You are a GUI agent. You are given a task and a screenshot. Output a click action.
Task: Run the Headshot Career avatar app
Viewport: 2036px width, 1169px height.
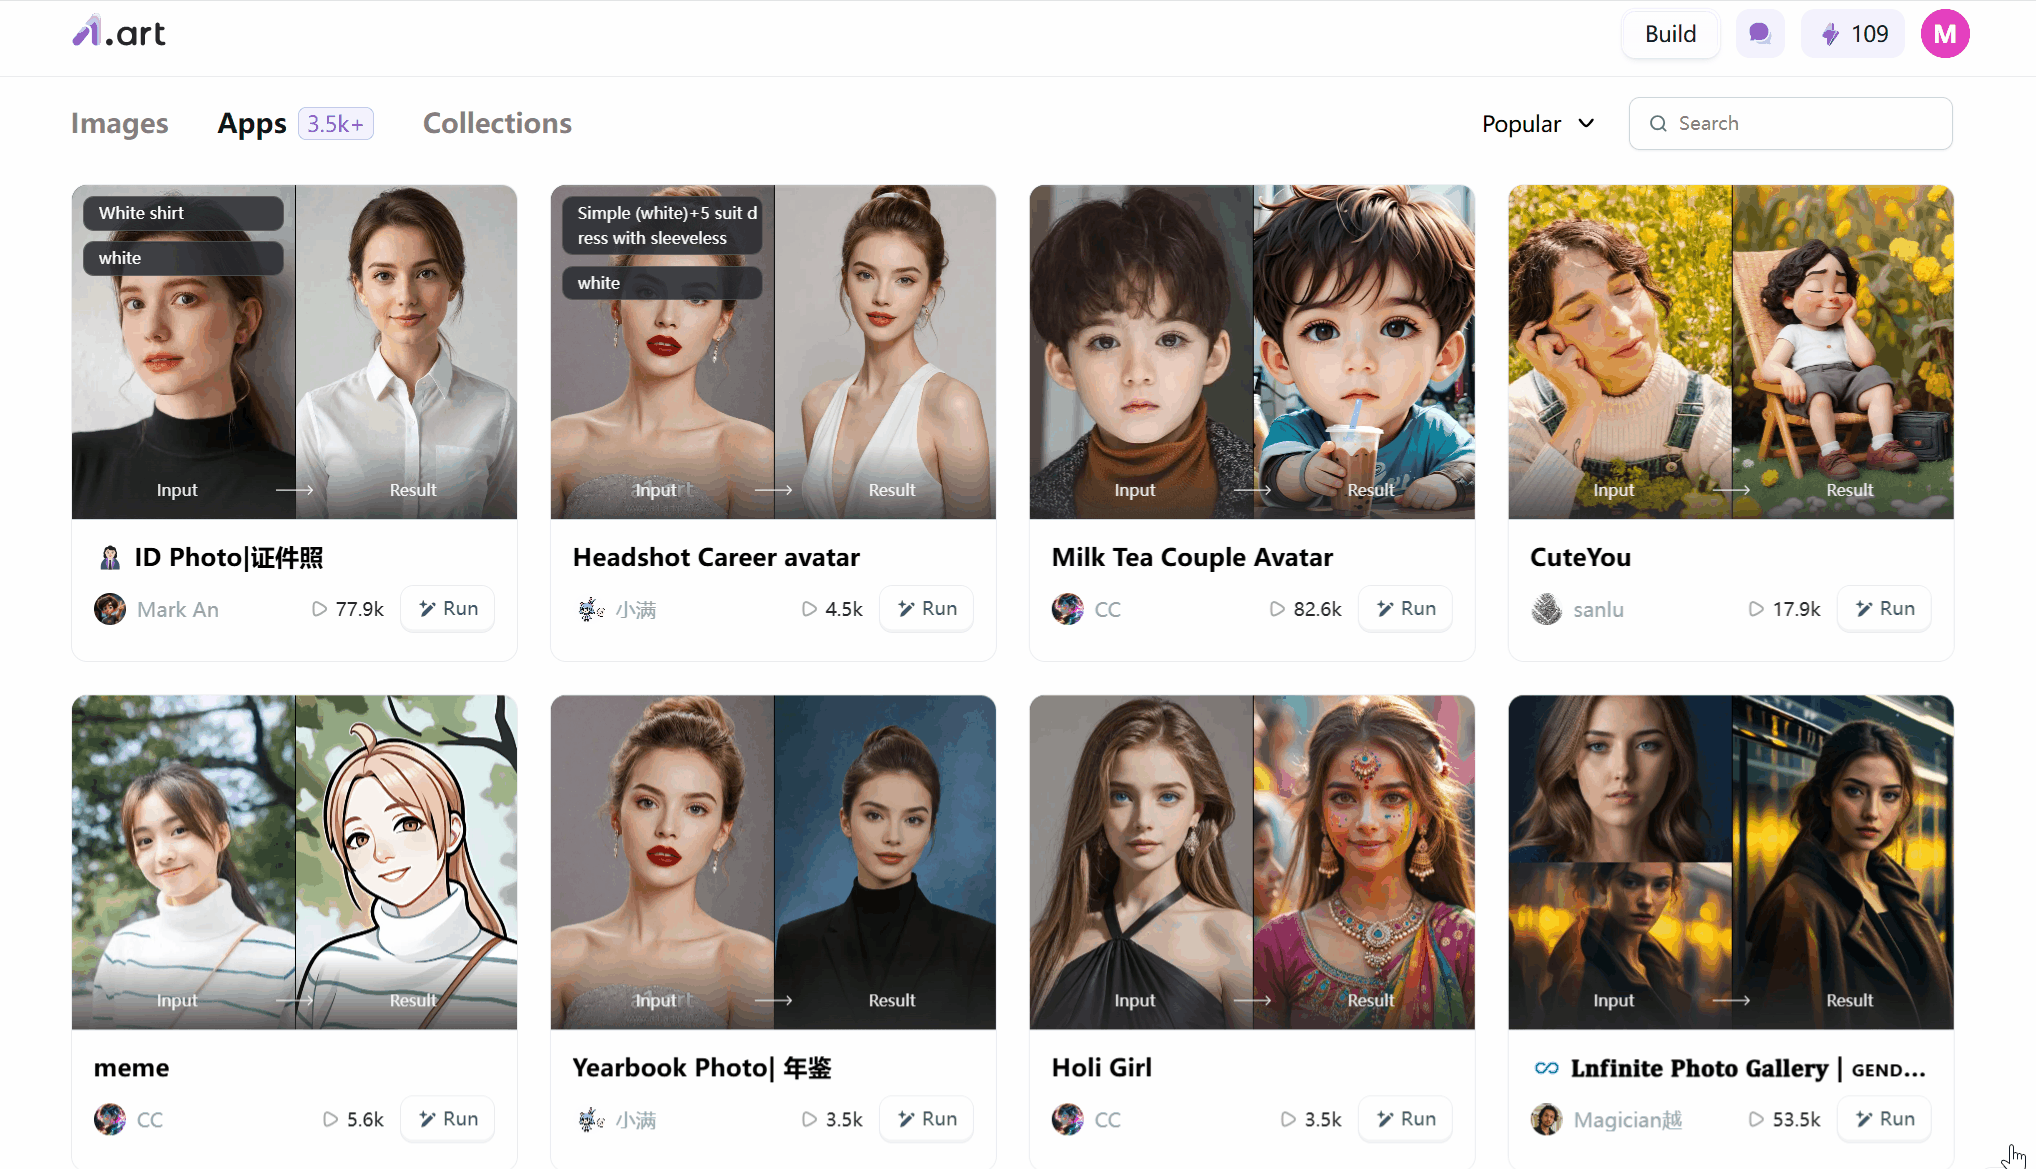[929, 607]
